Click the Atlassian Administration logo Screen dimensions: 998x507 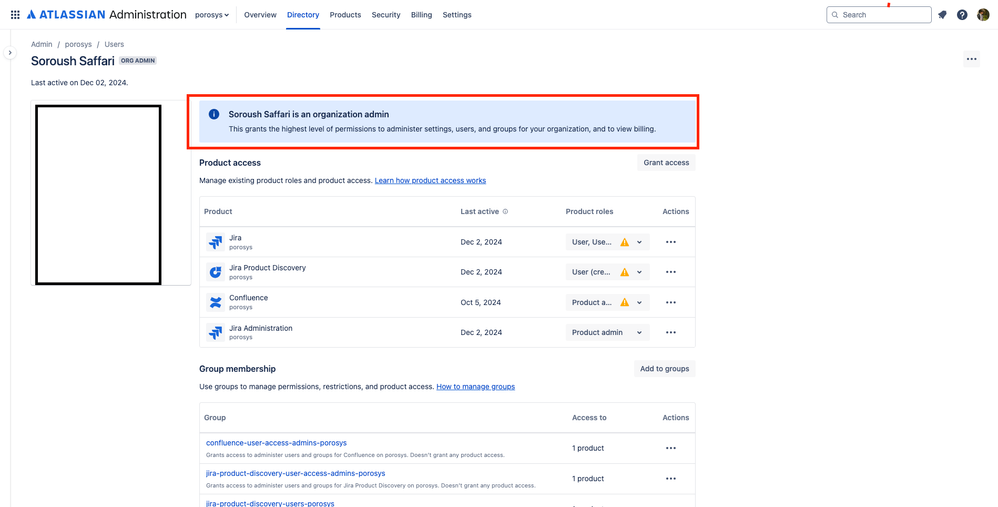coord(107,15)
